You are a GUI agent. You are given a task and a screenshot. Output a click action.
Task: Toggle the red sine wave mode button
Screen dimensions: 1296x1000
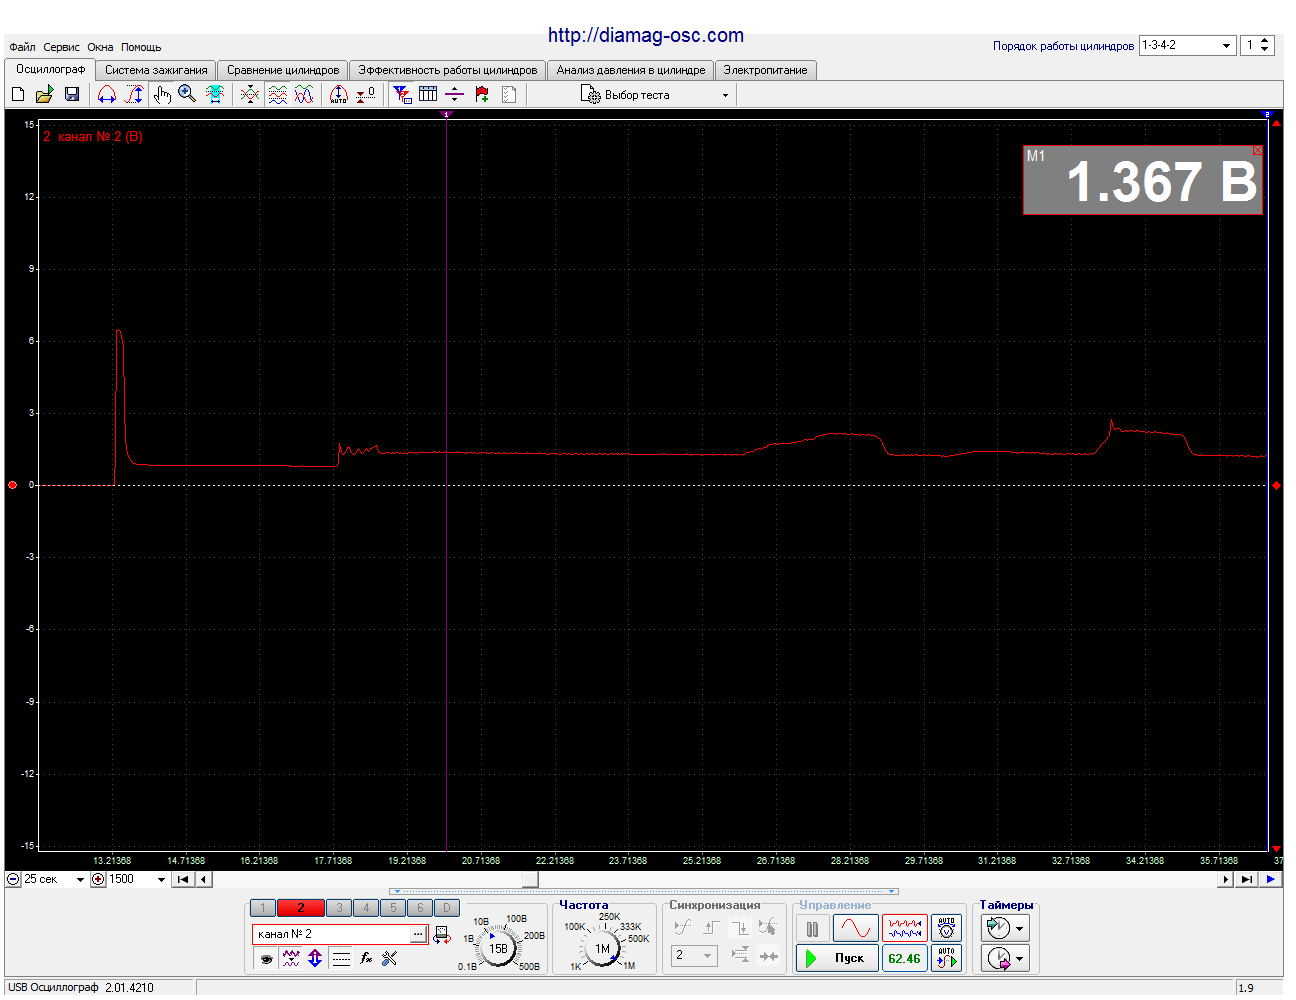856,929
